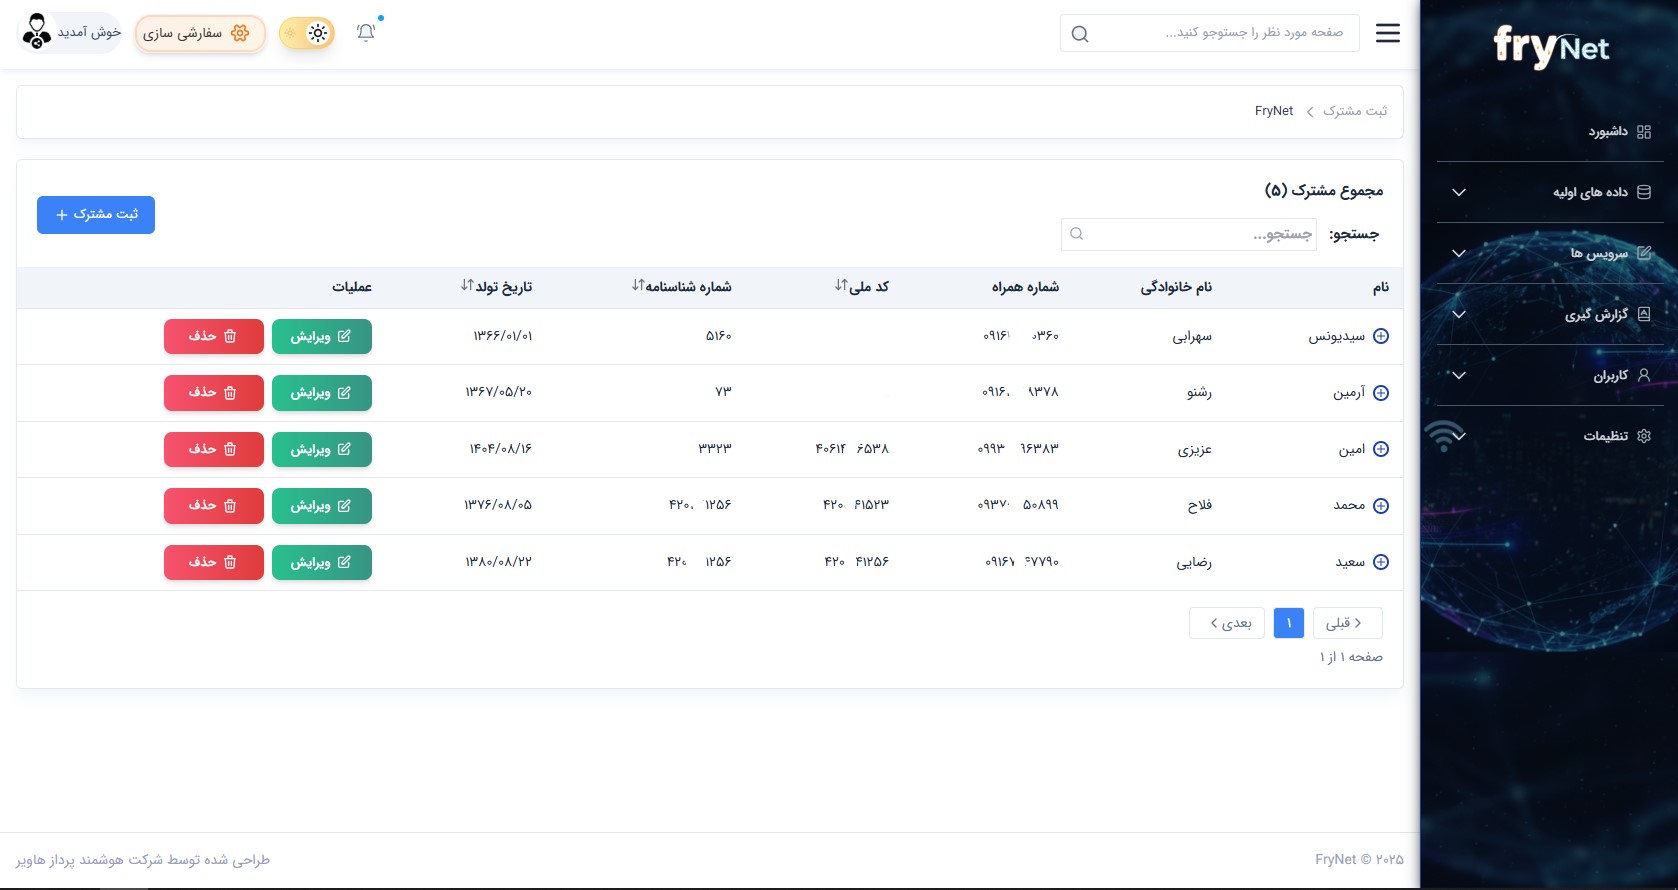
Task: Expand row details for سیدیونس
Action: 1381,336
